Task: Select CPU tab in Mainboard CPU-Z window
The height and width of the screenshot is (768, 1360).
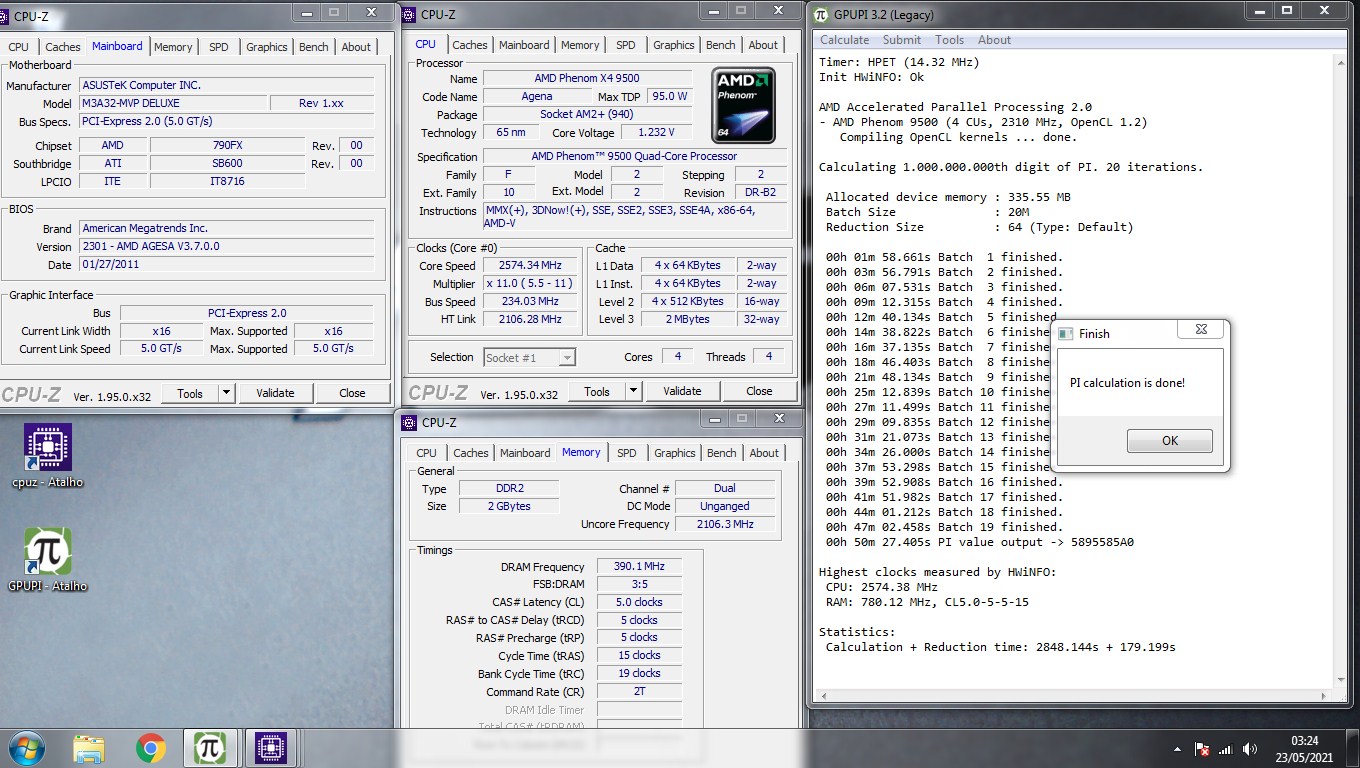Action: tap(18, 47)
